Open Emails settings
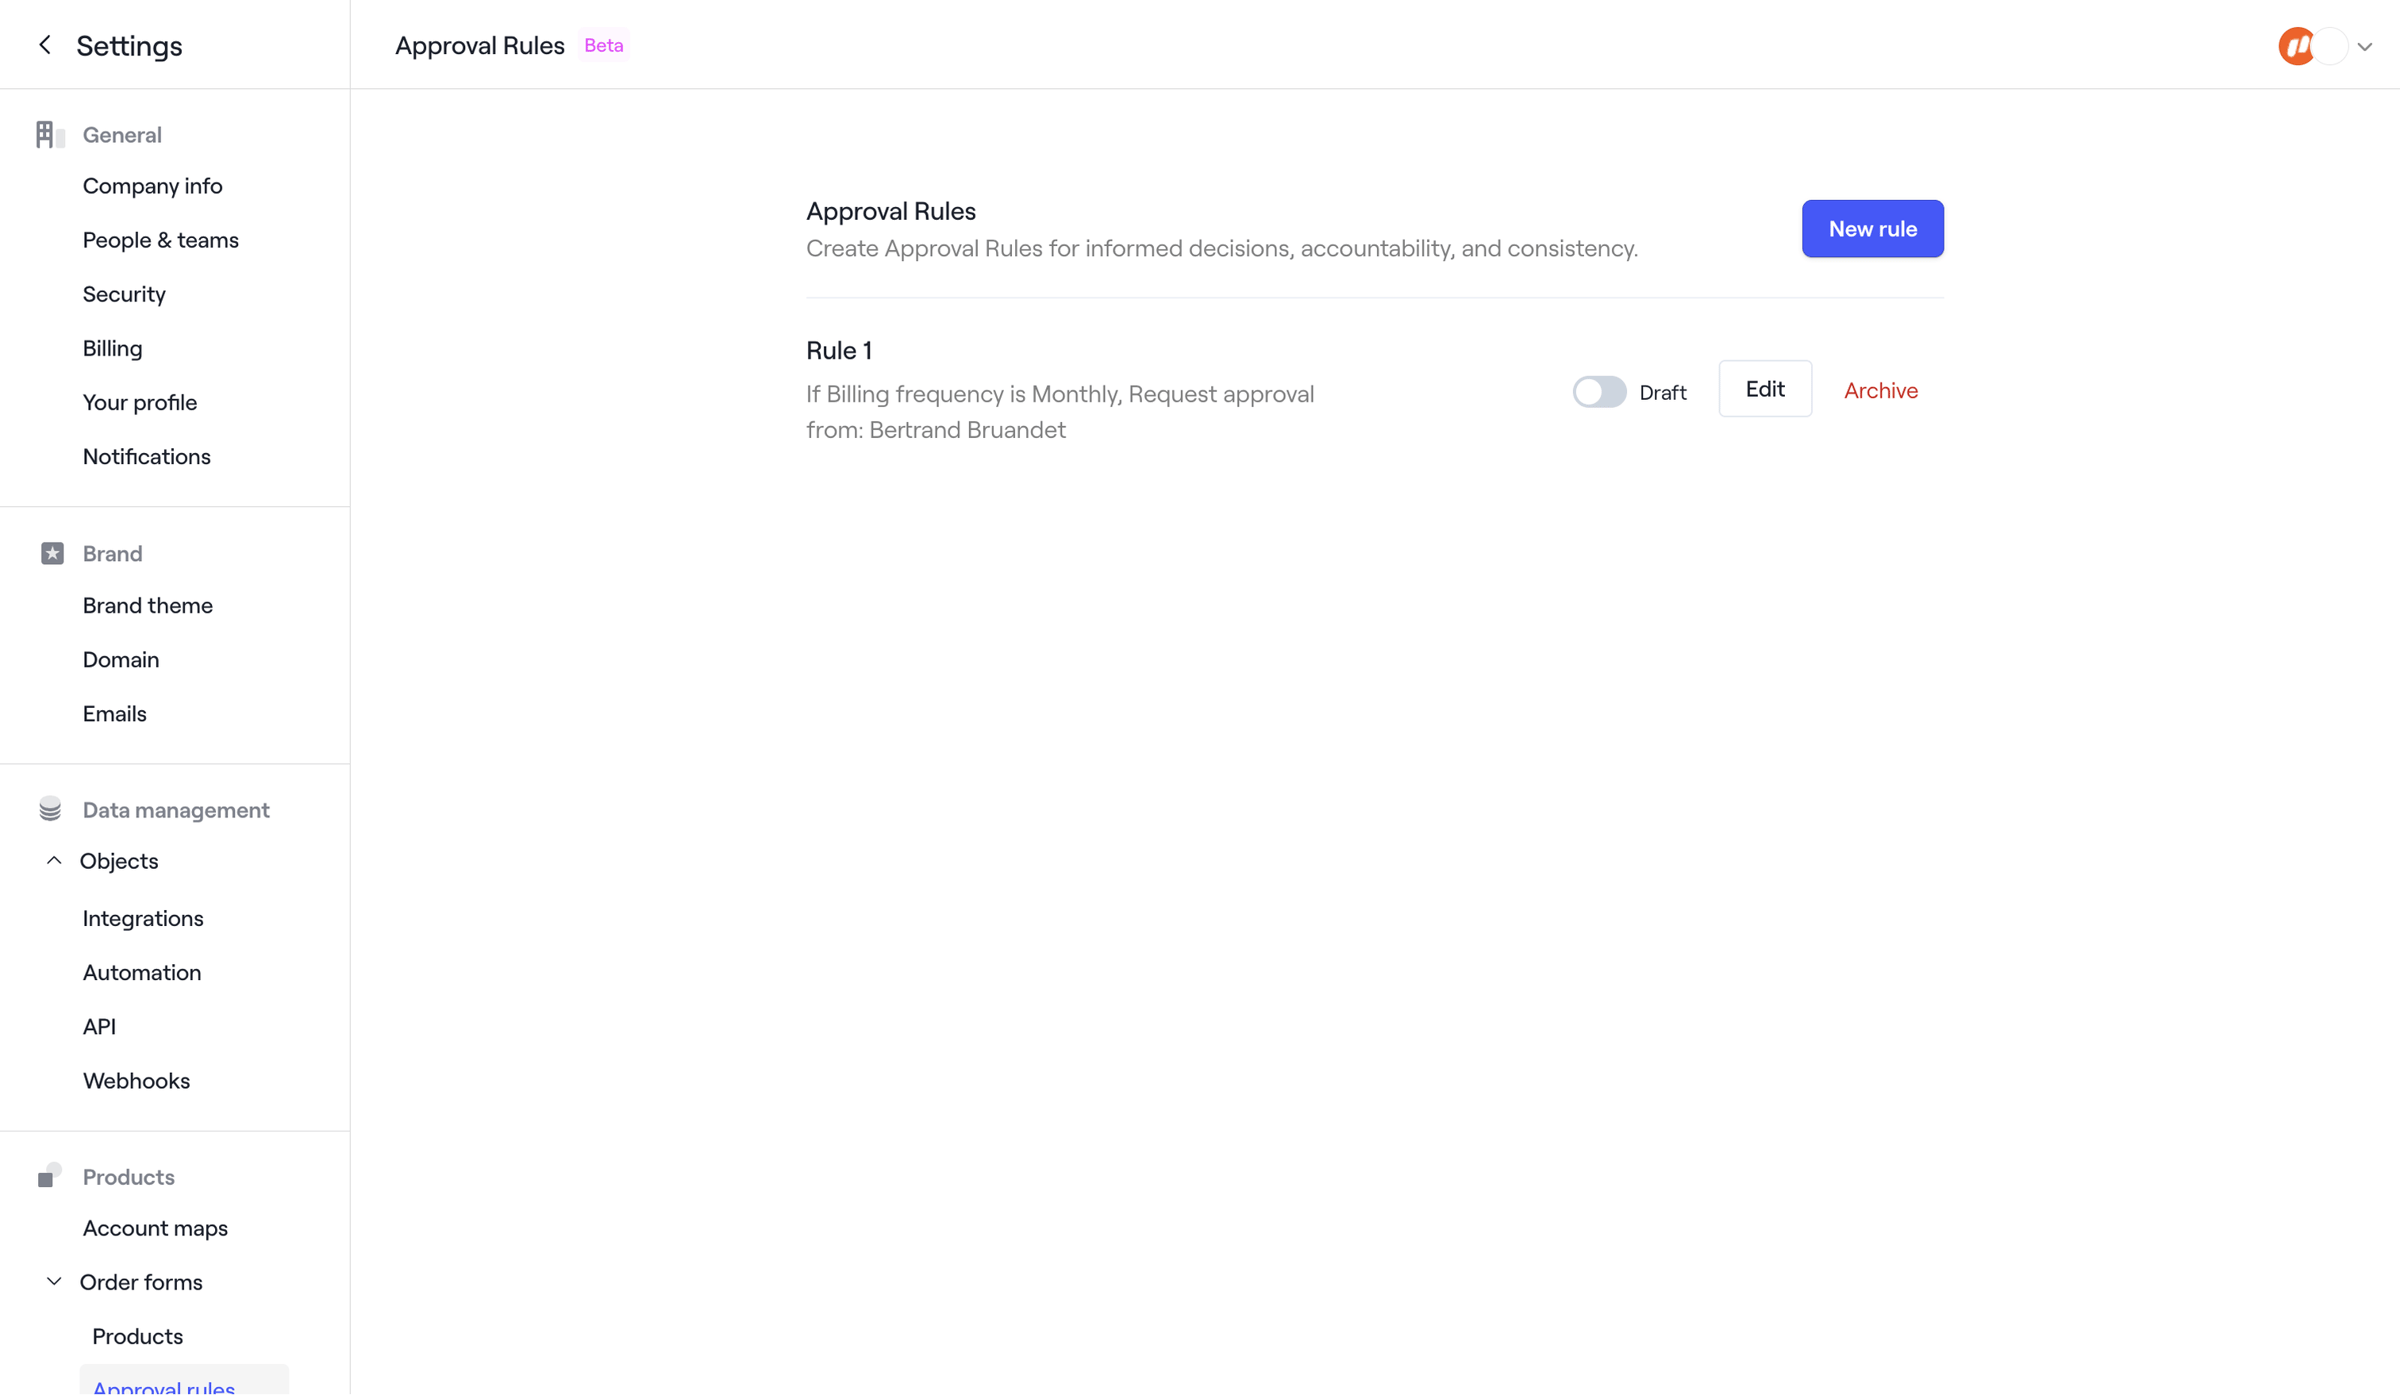 click(114, 713)
